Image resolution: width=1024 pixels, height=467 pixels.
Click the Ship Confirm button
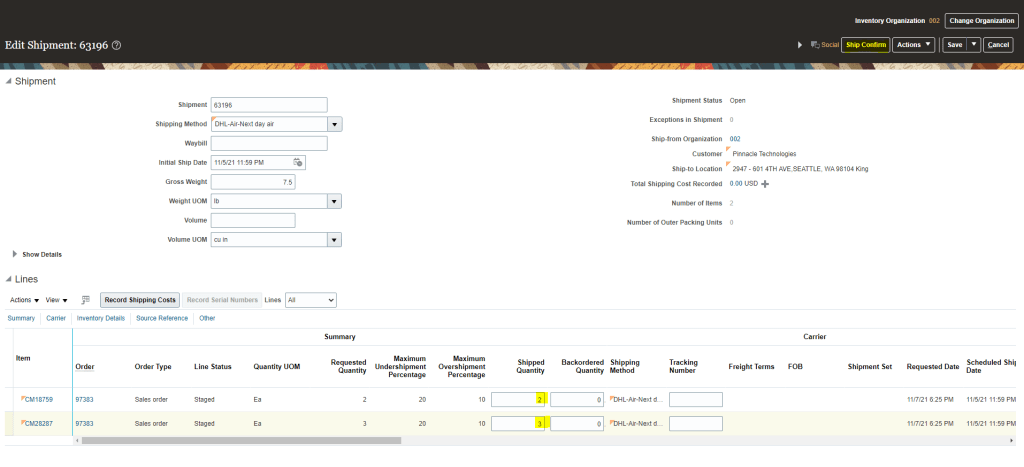point(865,45)
